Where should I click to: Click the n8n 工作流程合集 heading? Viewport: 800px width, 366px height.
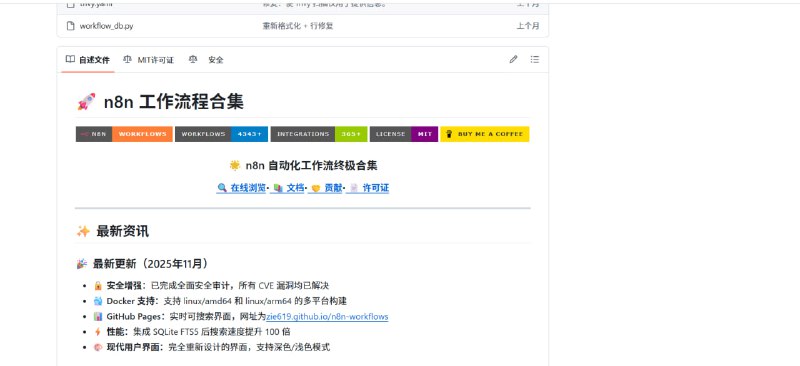174,102
